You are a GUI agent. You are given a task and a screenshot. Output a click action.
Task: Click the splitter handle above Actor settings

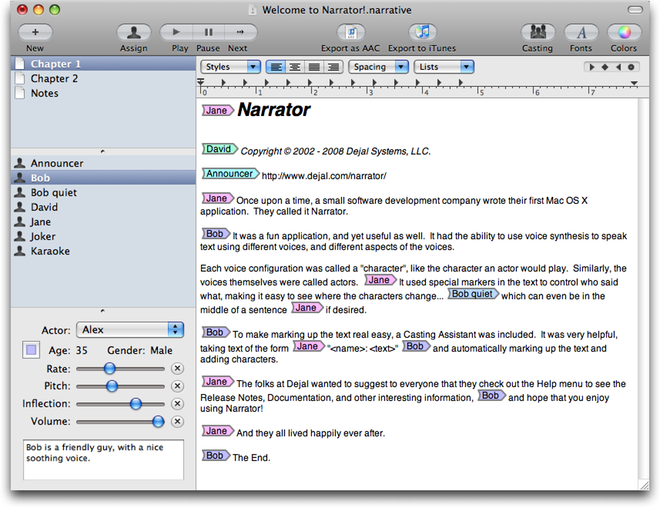pyautogui.click(x=103, y=311)
